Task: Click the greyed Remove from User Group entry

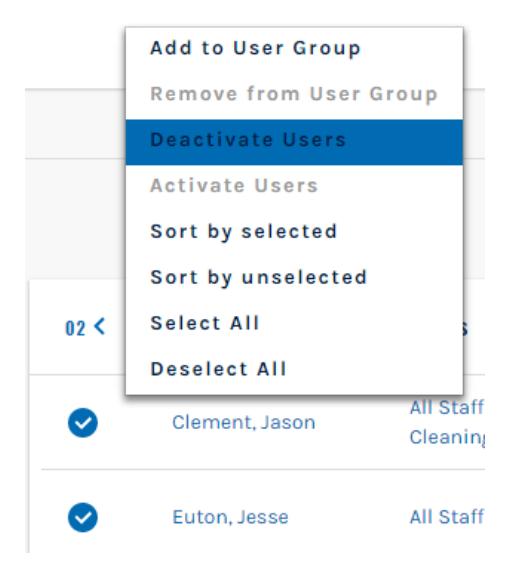Action: click(x=294, y=94)
